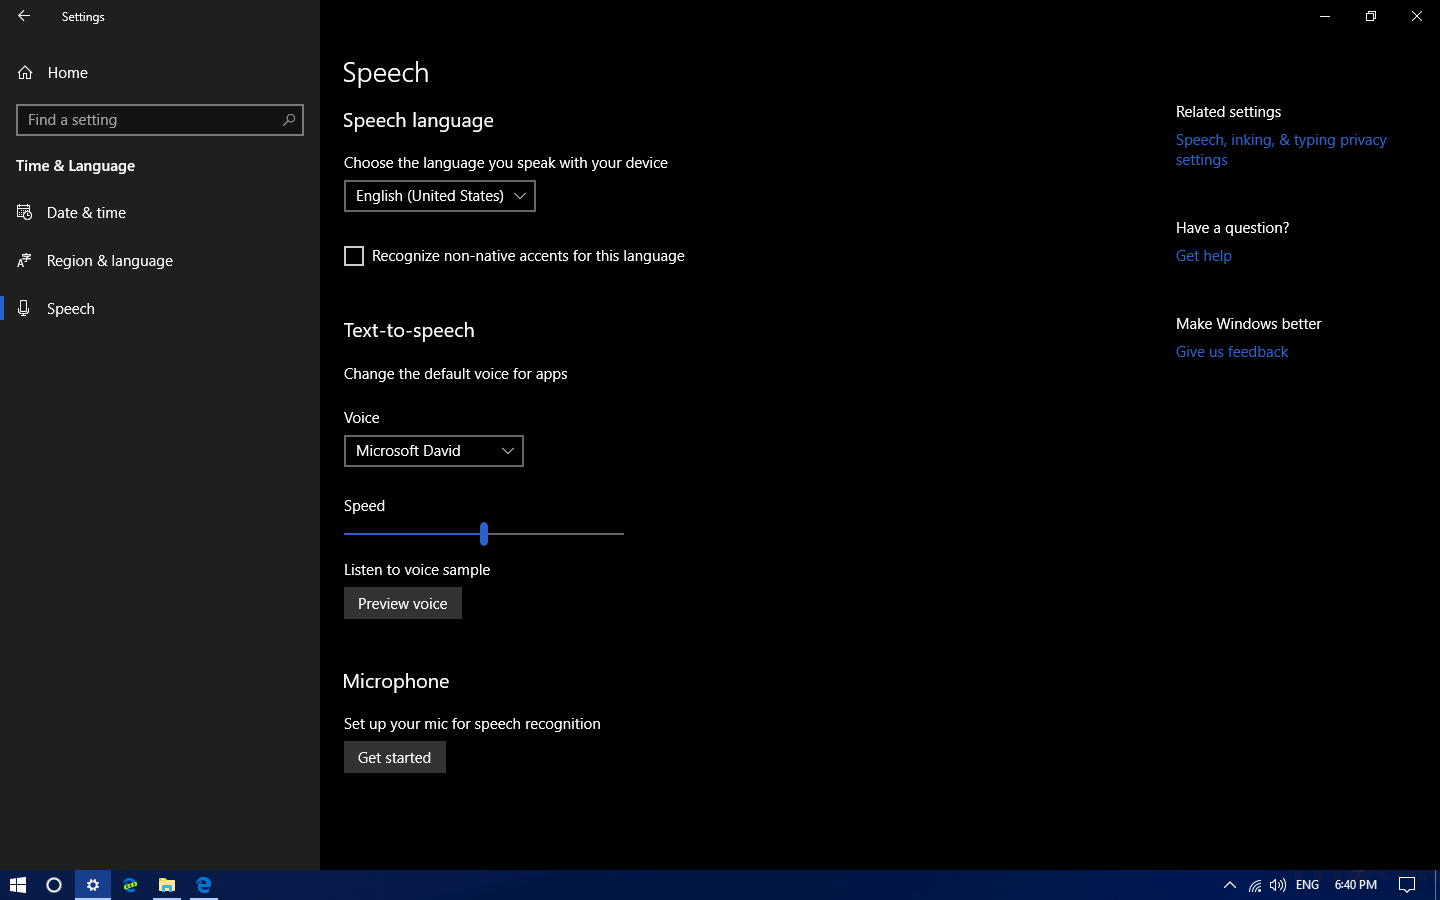Click the Speech microphone icon in sidebar
The height and width of the screenshot is (900, 1440).
(x=24, y=308)
